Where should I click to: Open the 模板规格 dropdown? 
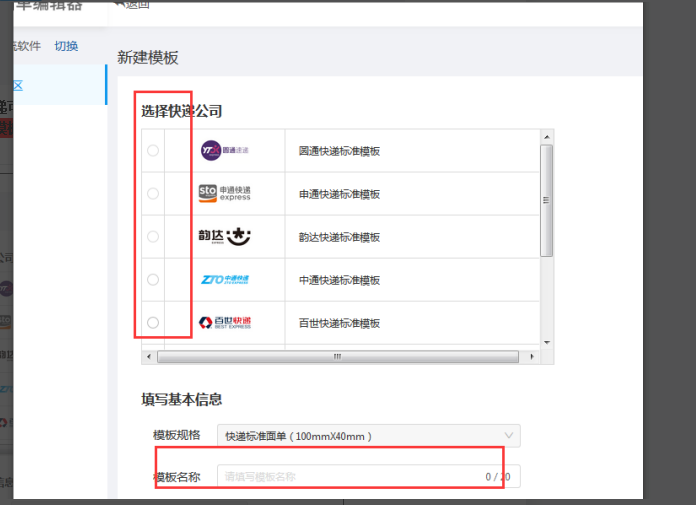coord(368,436)
